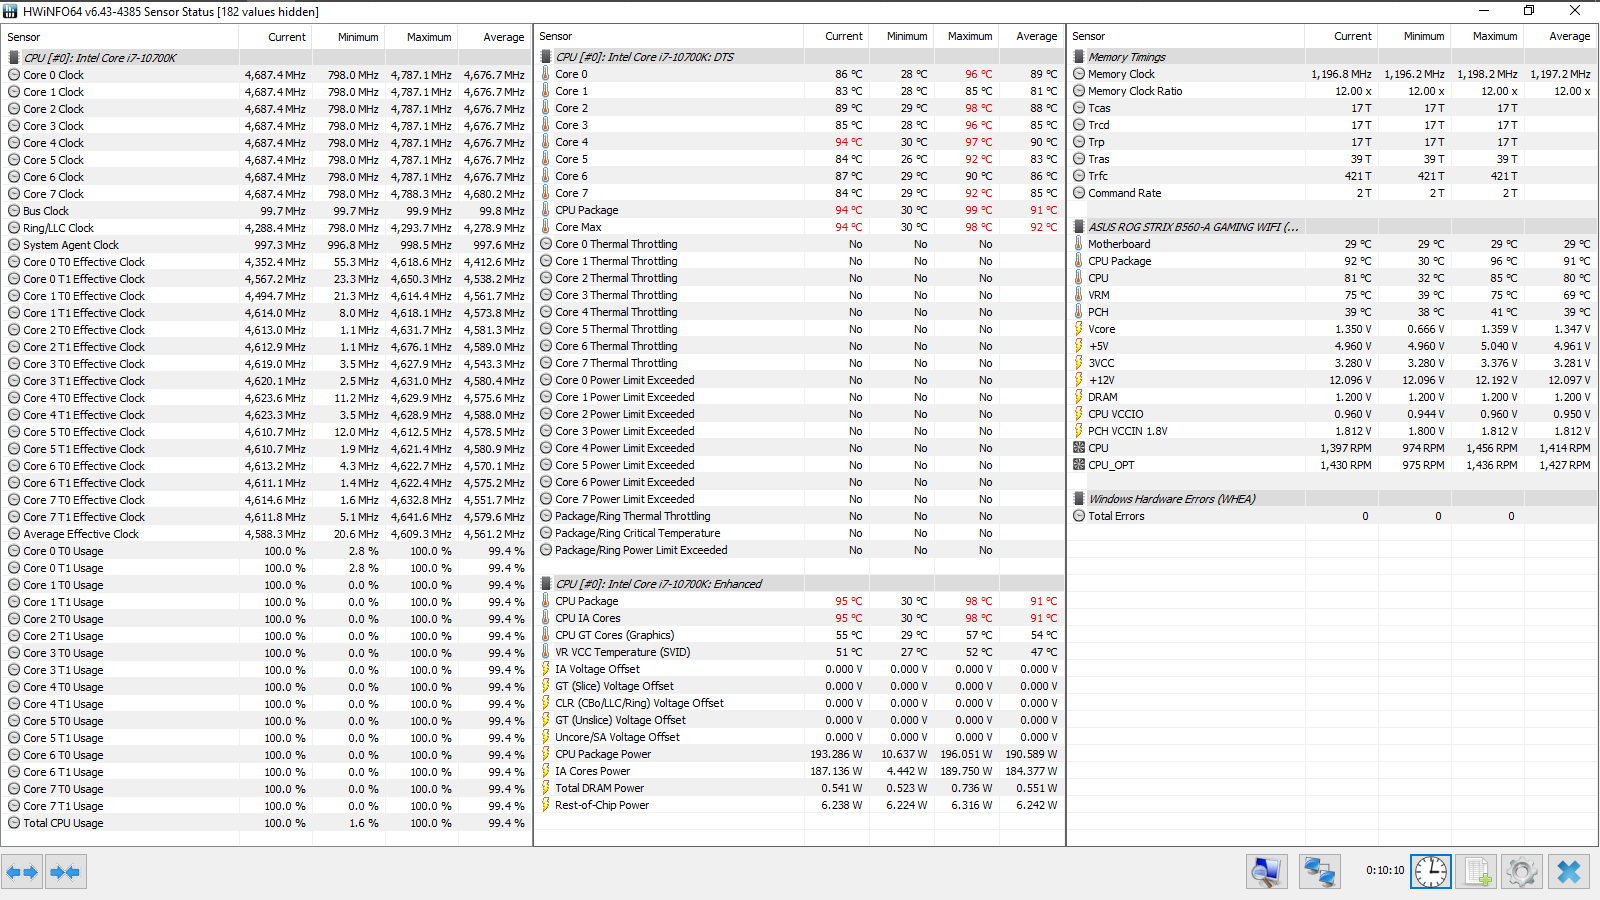
Task: Select the 'IA Voltage Offset' row
Action: point(800,669)
